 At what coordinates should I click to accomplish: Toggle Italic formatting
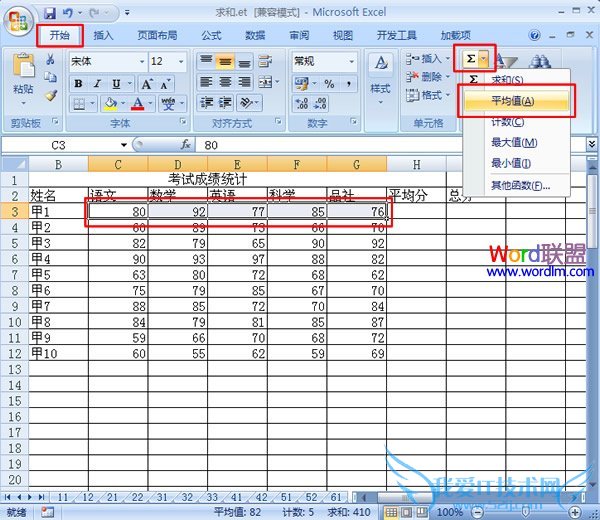tap(97, 83)
